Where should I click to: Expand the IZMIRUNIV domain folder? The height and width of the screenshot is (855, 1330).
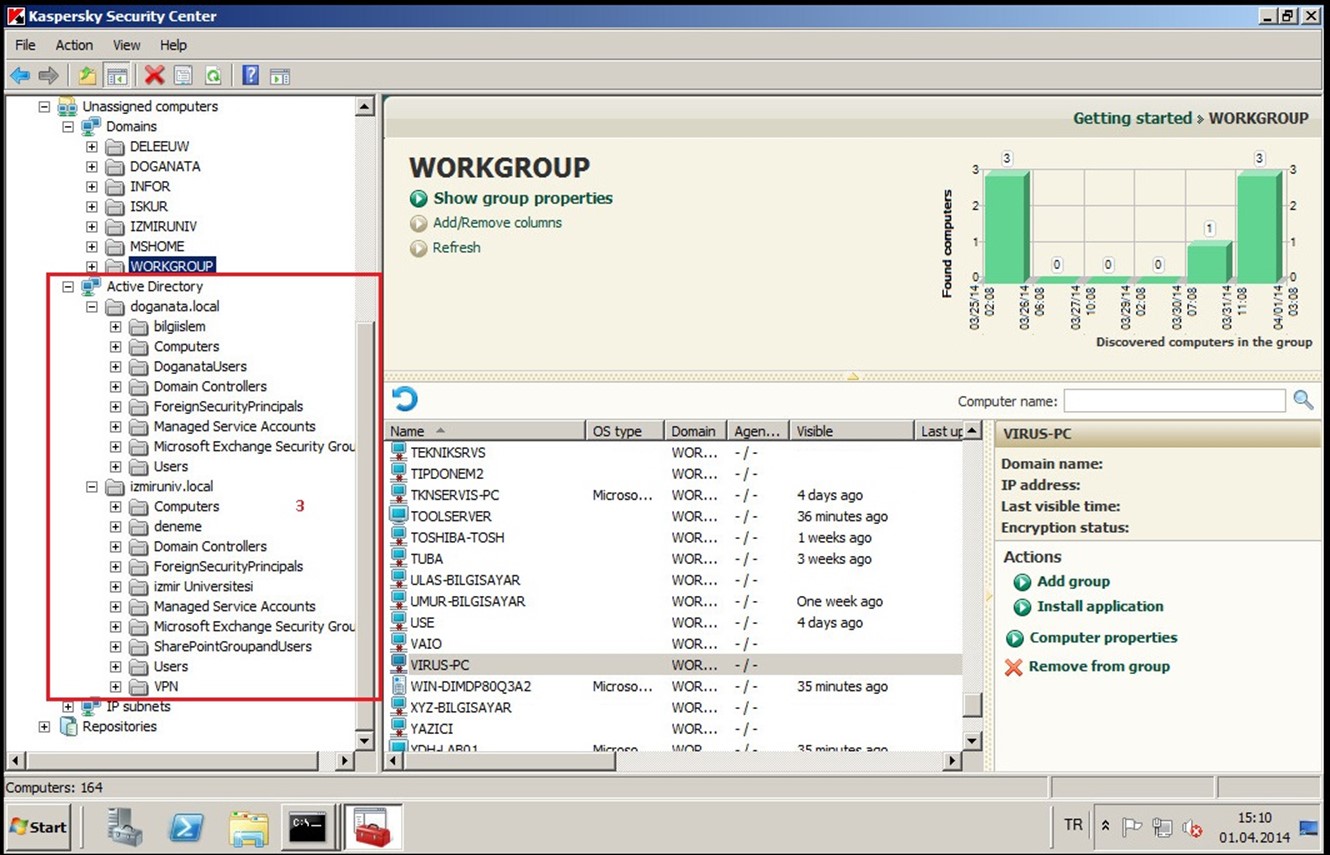[x=92, y=226]
